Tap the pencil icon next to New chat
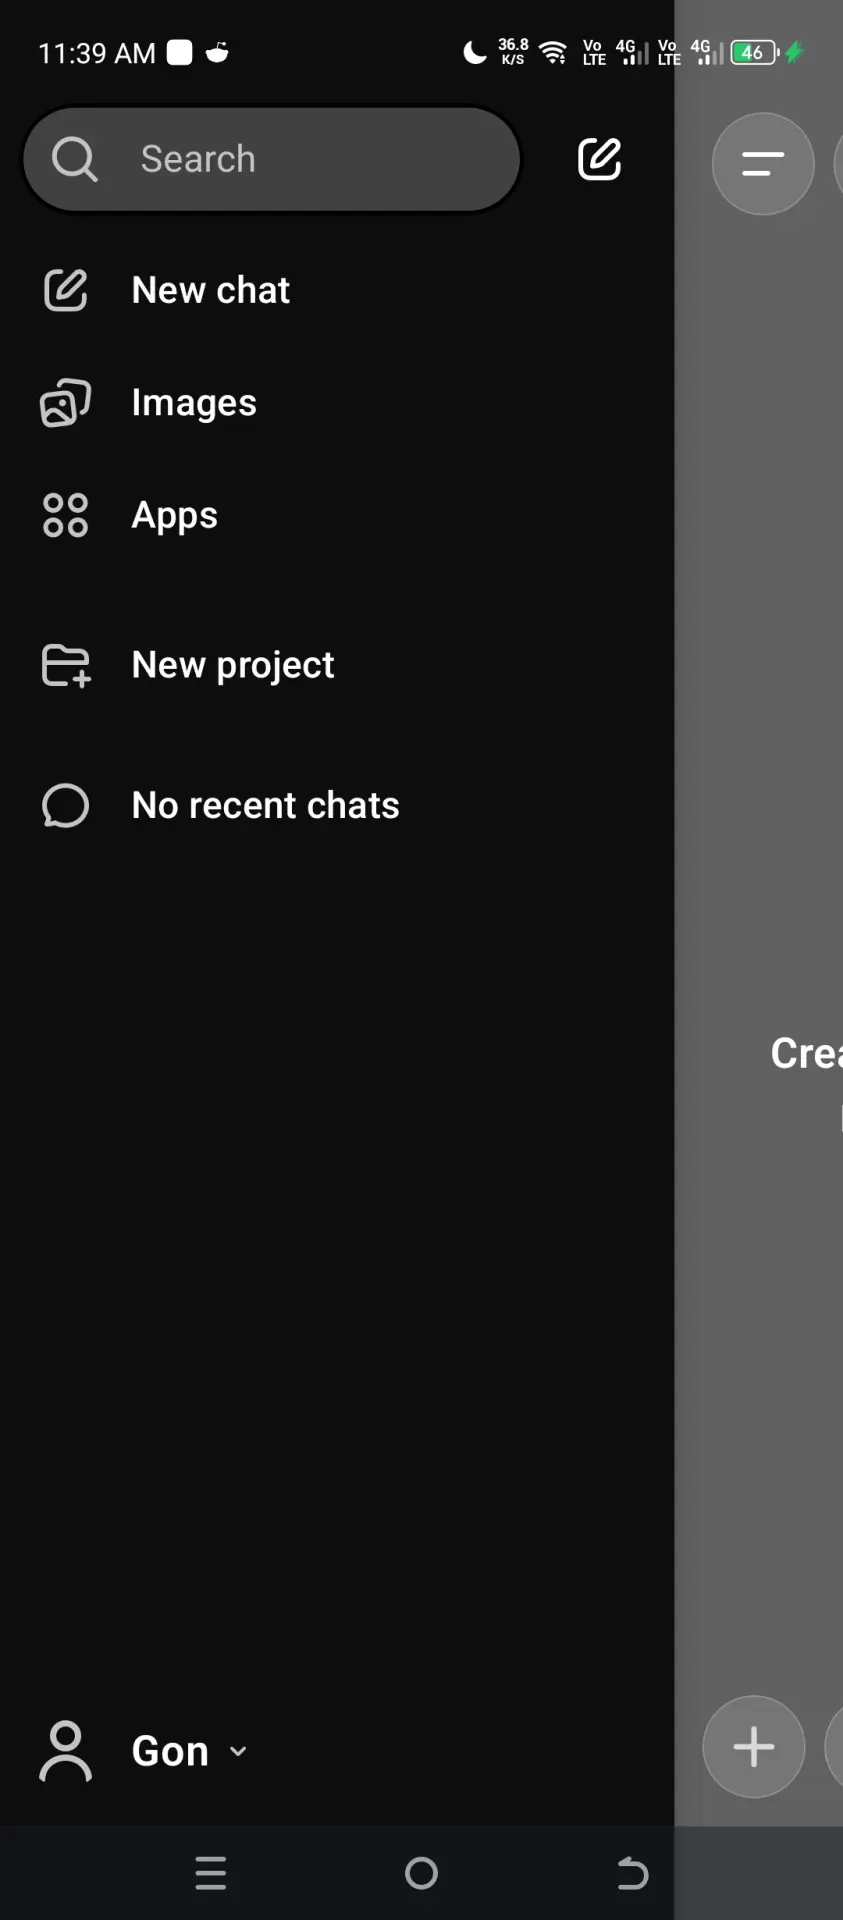Viewport: 843px width, 1920px height. (65, 290)
